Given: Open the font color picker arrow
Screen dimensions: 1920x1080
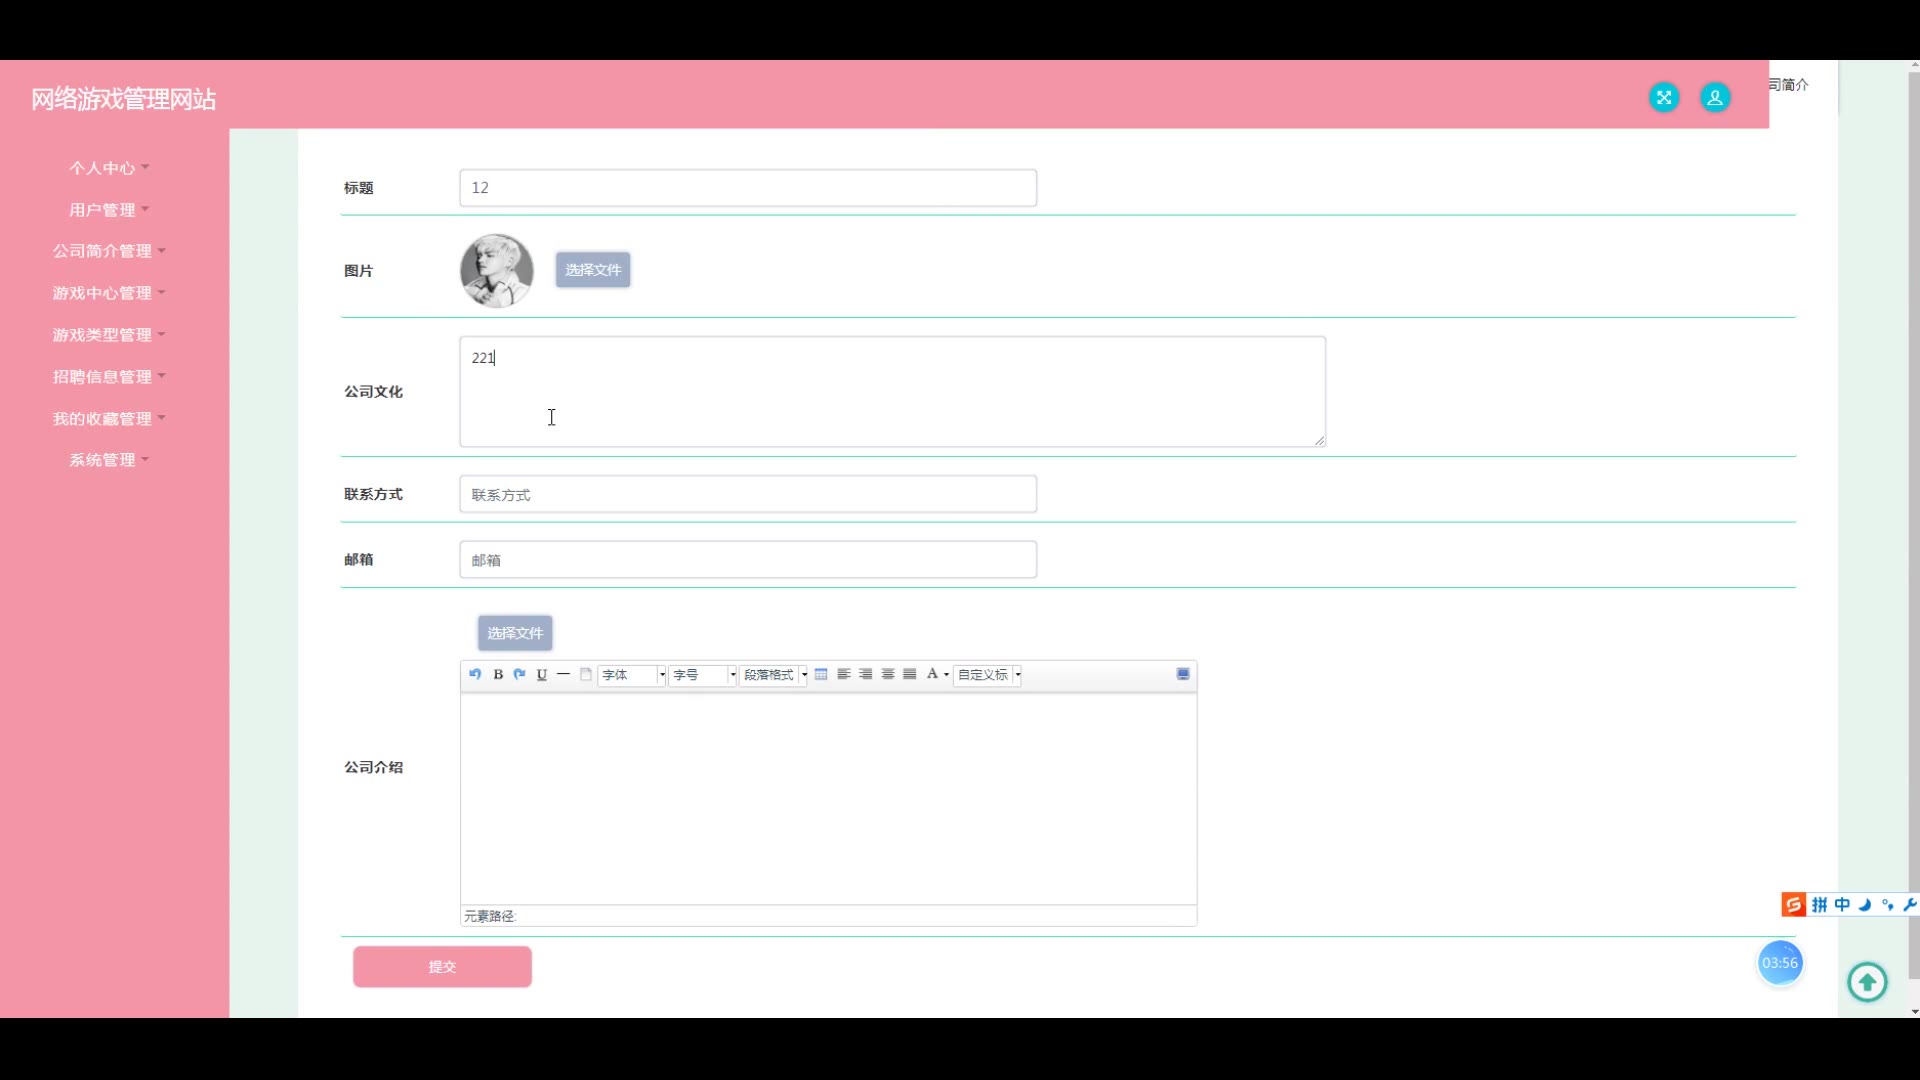Looking at the screenshot, I should 946,675.
